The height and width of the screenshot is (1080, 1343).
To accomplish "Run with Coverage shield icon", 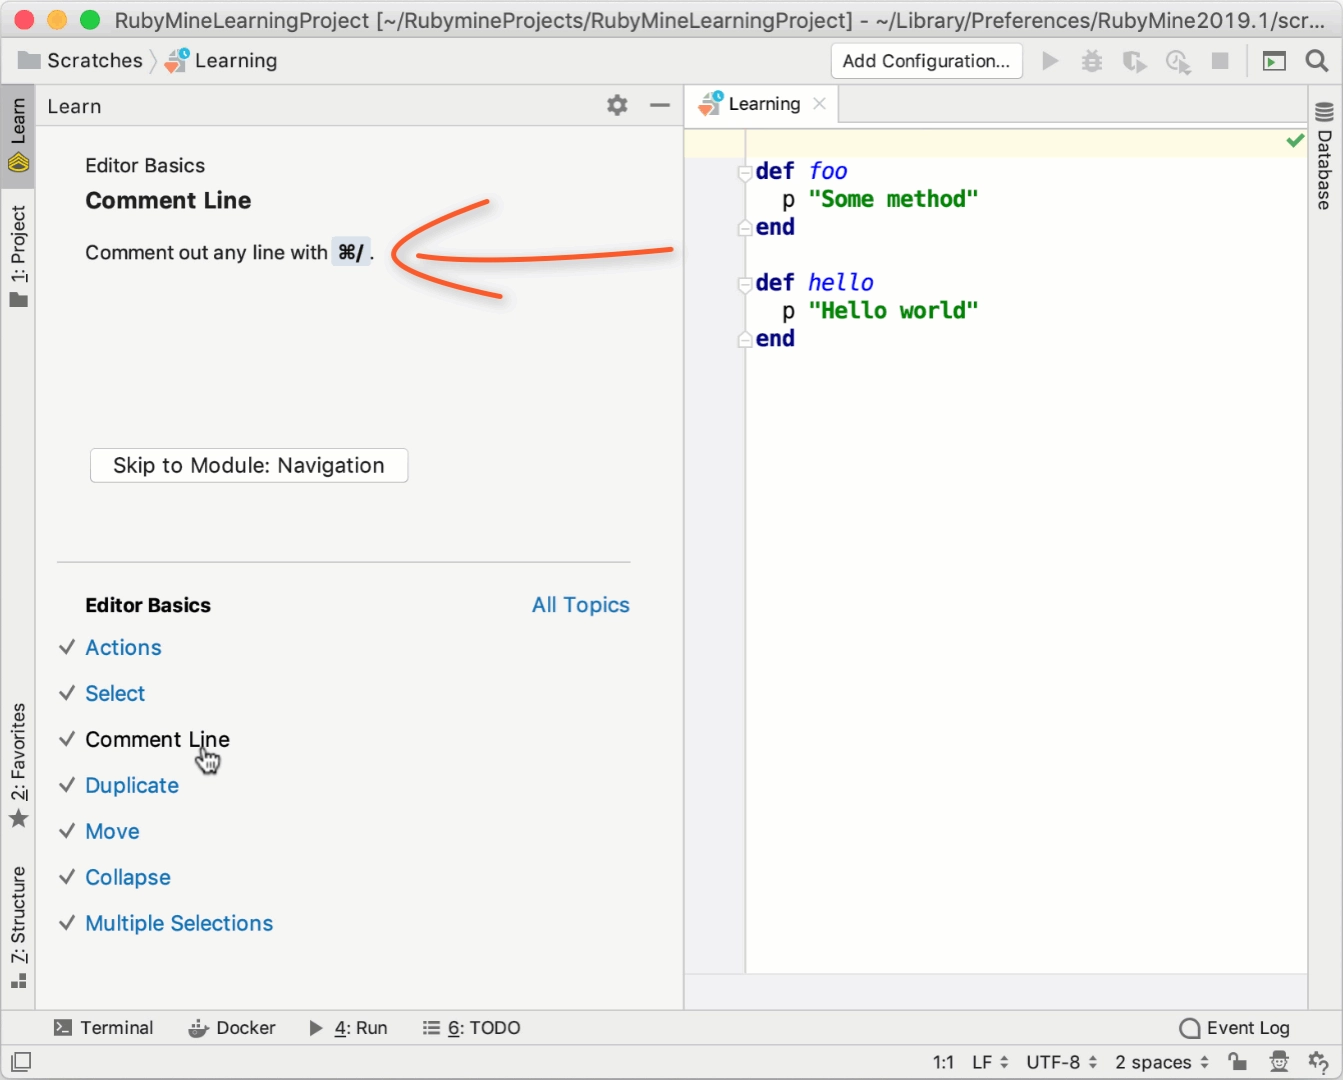I will click(x=1134, y=61).
